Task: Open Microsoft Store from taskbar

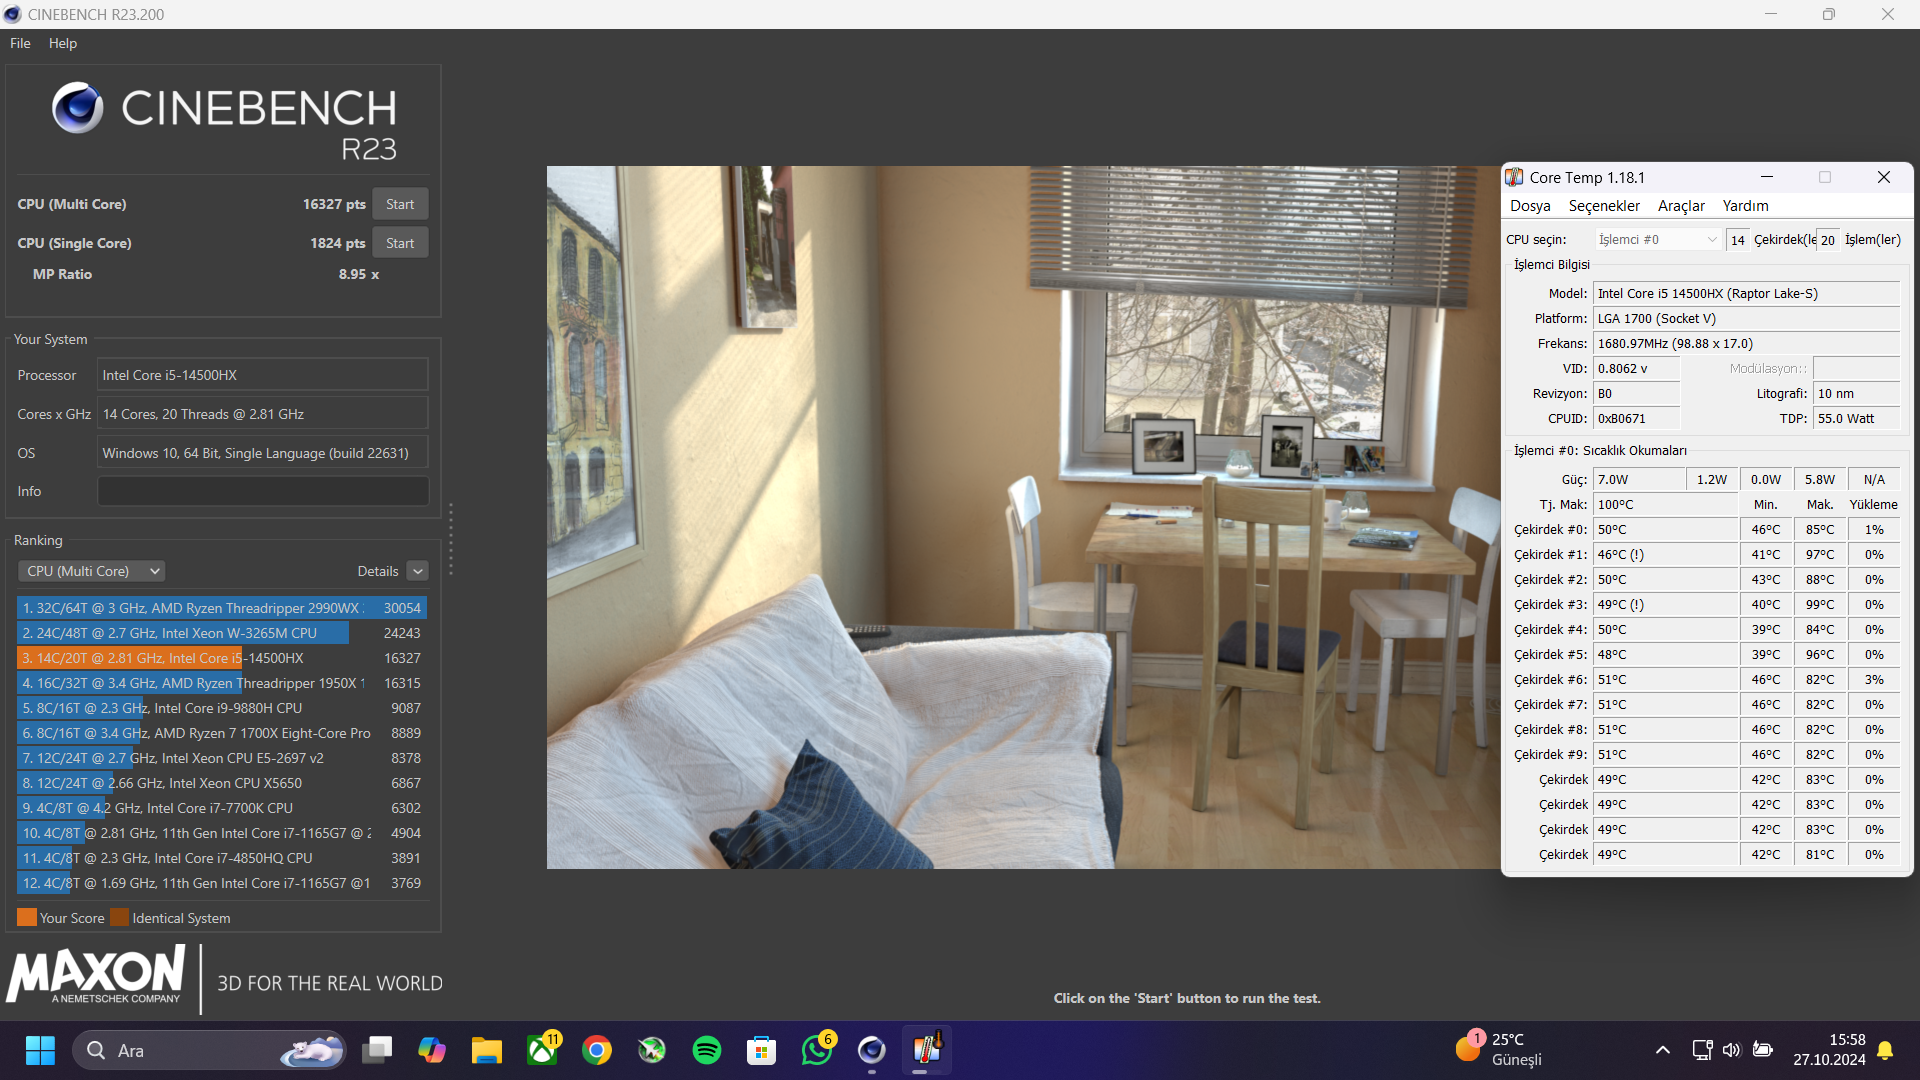Action: pyautogui.click(x=762, y=1050)
